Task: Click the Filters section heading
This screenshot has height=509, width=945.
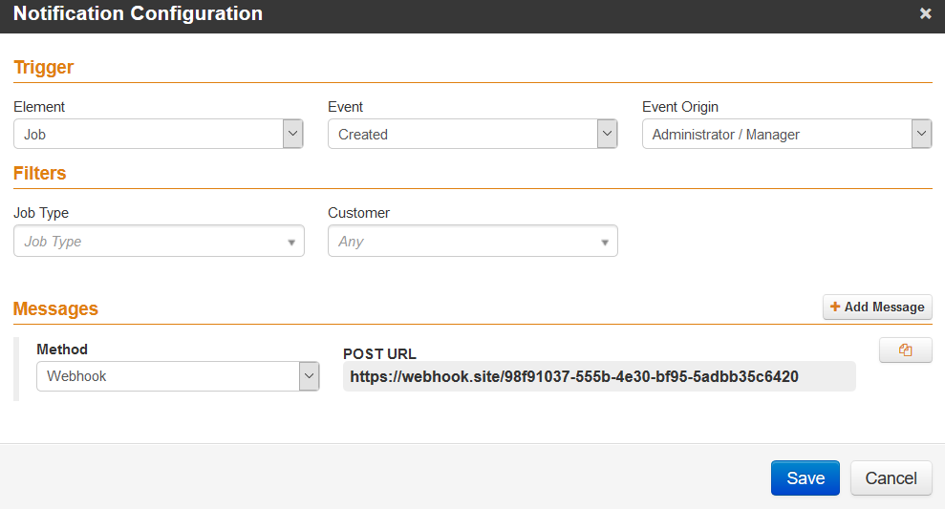Action: (40, 173)
